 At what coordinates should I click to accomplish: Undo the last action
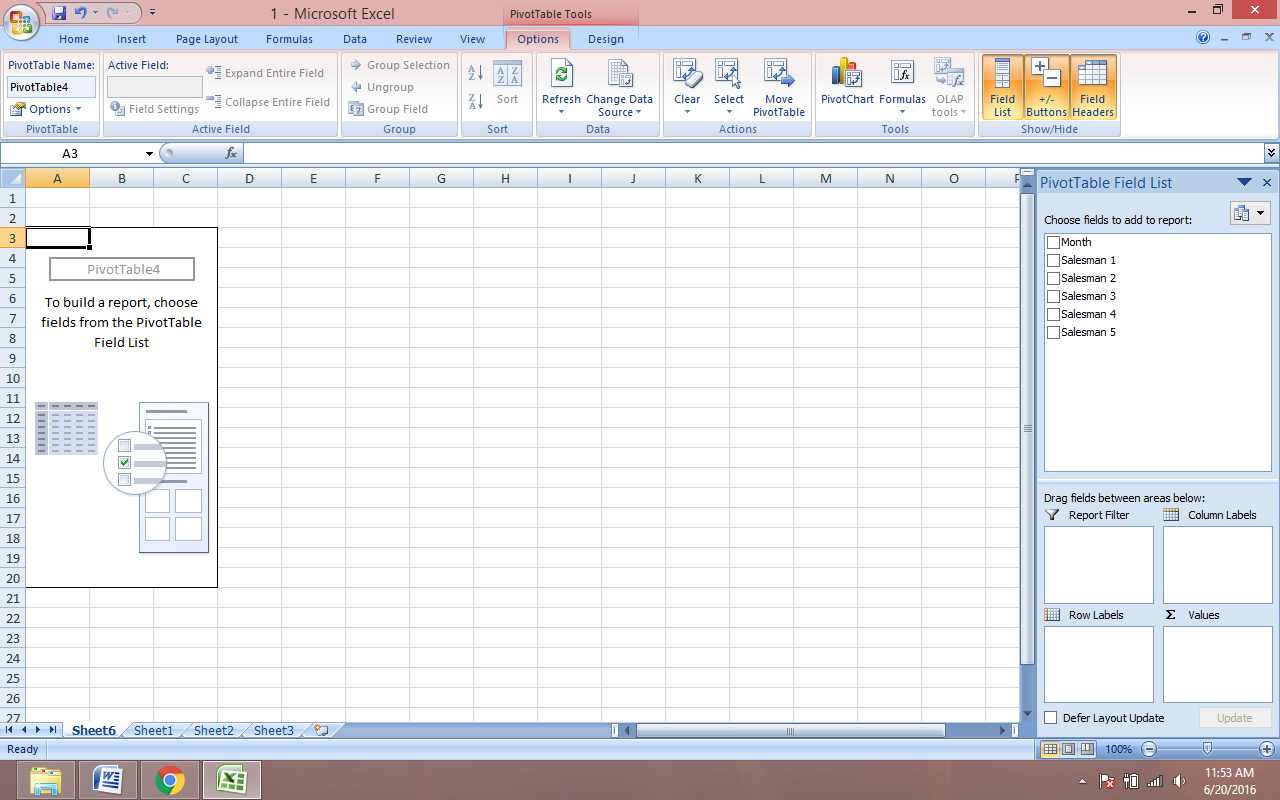(81, 13)
